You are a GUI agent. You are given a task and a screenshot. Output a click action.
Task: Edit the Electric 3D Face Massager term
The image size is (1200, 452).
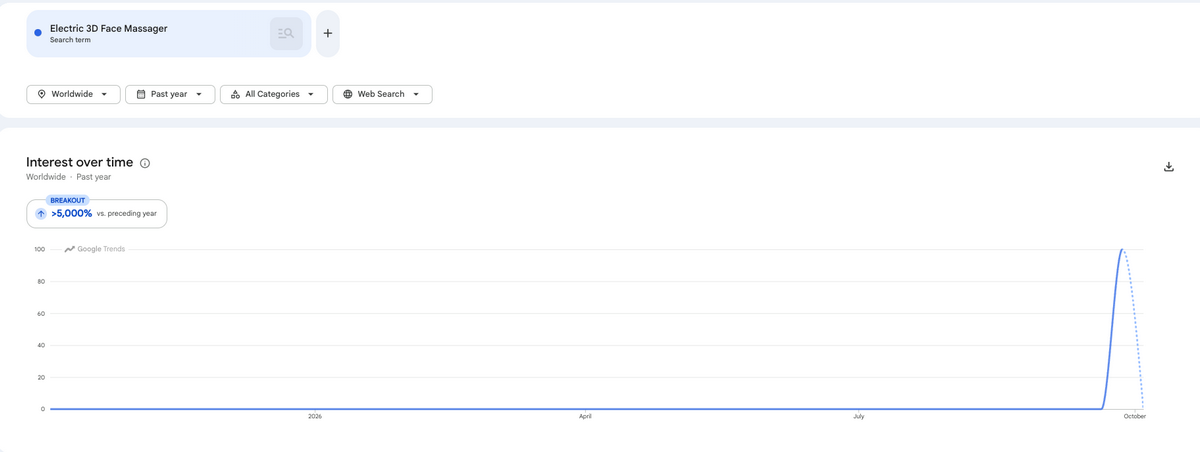(x=109, y=29)
